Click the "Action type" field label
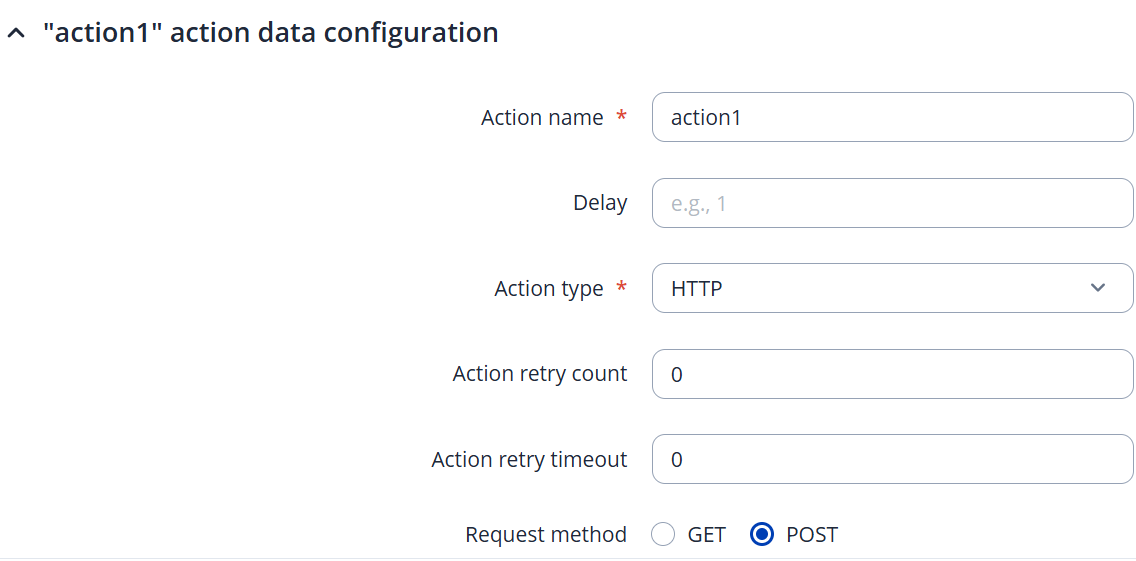The image size is (1136, 561). pyautogui.click(x=549, y=289)
